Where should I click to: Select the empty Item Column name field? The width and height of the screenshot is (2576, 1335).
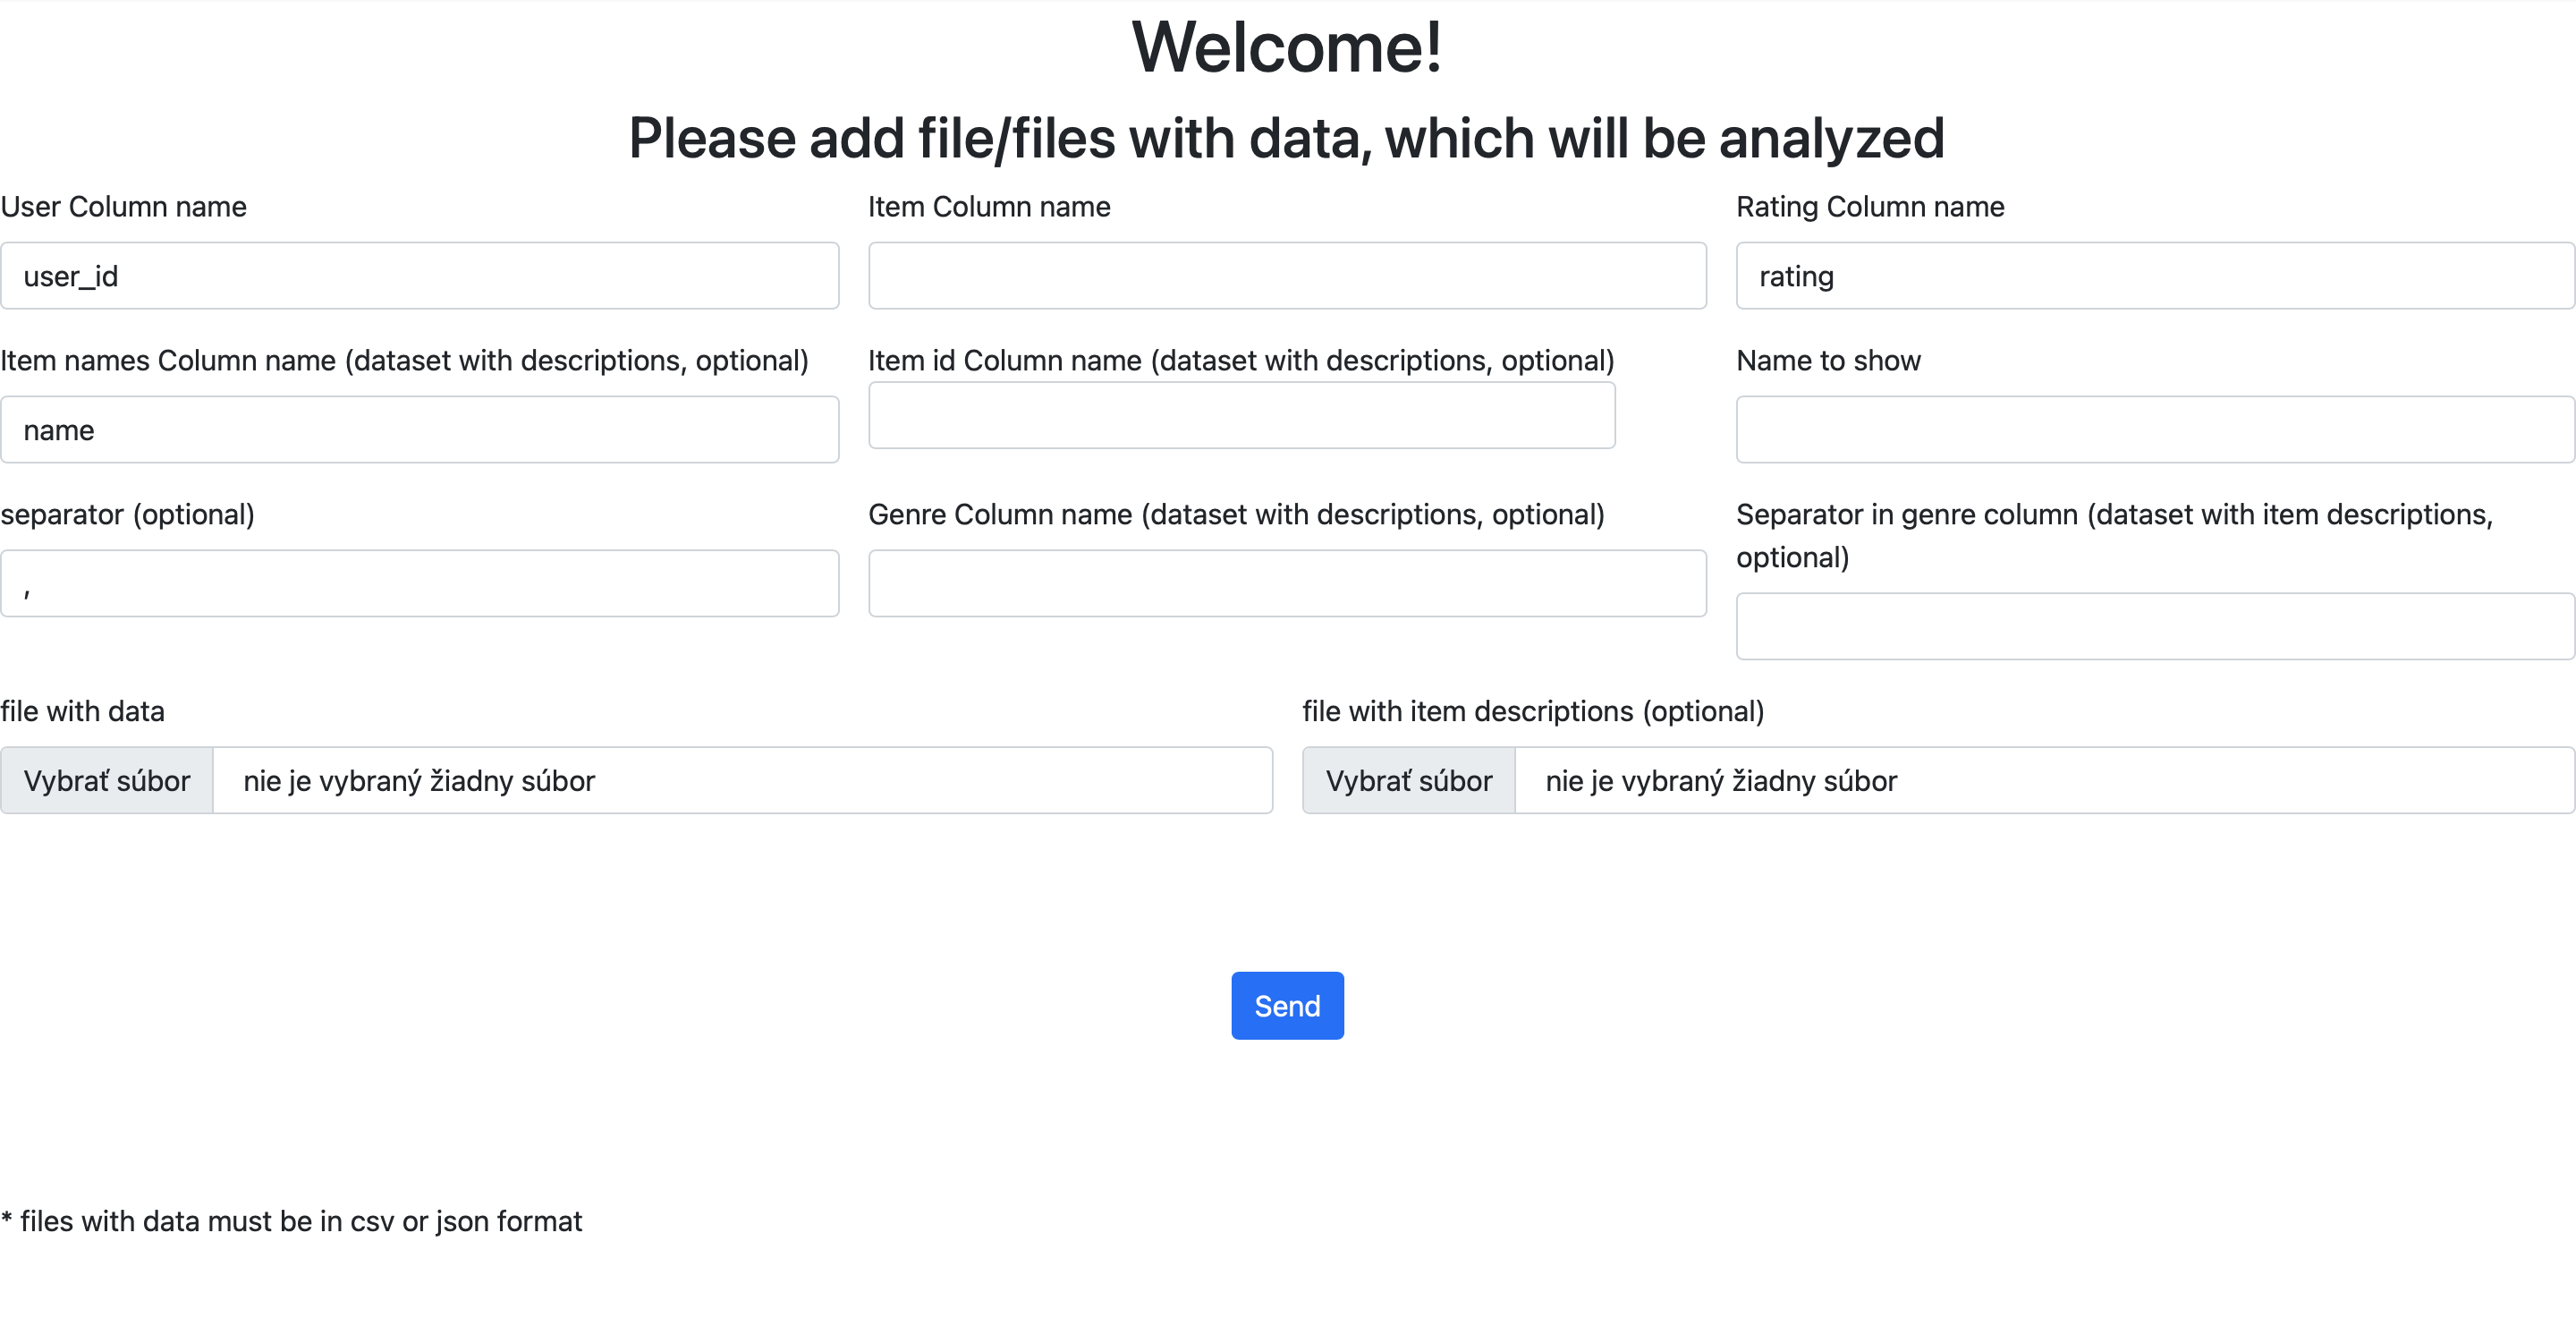[x=1286, y=275]
